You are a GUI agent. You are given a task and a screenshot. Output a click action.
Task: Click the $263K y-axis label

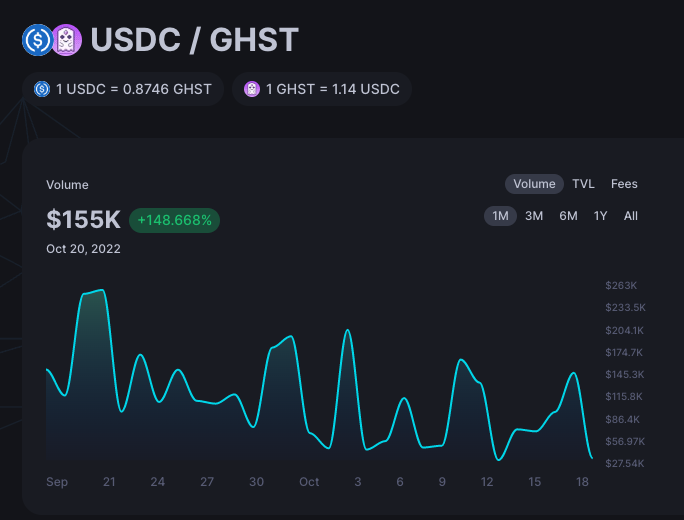(x=621, y=285)
